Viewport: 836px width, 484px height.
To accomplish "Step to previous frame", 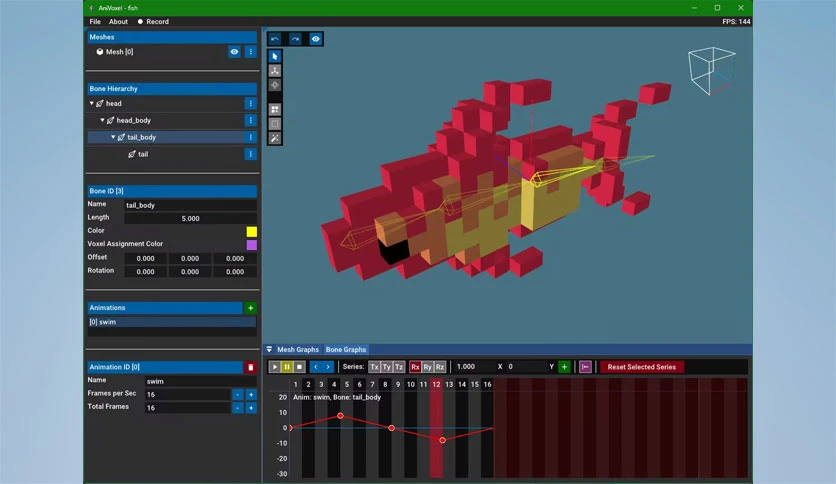I will (316, 367).
